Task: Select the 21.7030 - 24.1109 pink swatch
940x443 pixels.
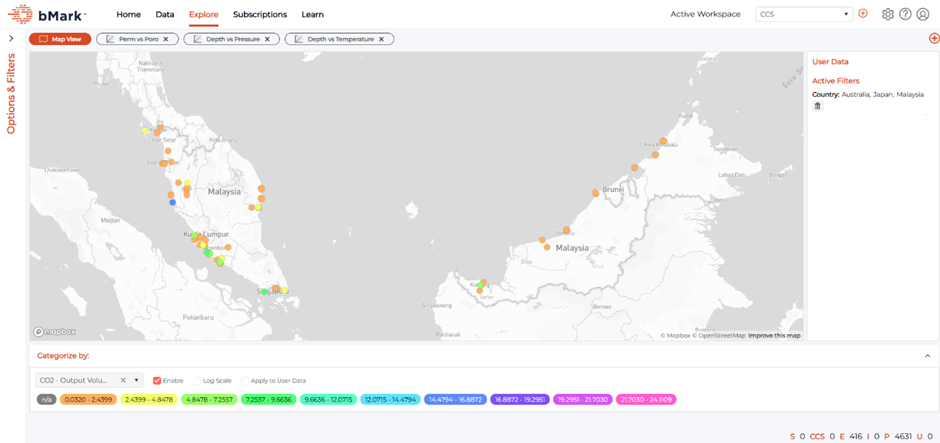Action: point(646,399)
